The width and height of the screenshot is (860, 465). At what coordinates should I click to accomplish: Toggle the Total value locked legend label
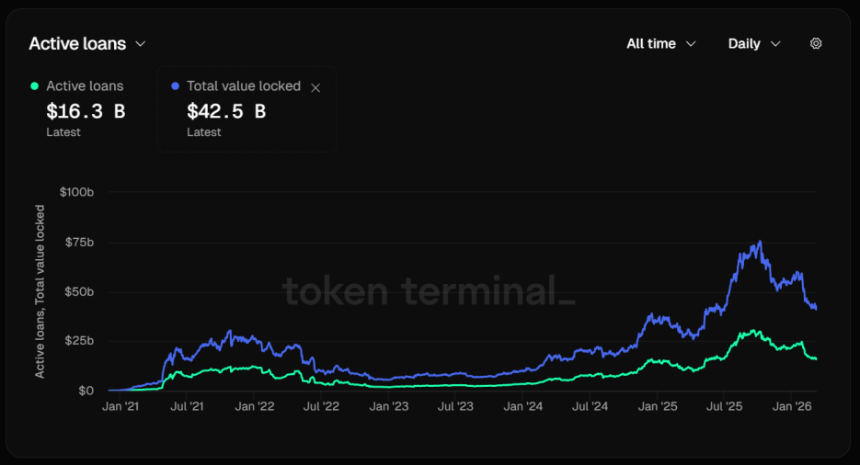pyautogui.click(x=243, y=87)
